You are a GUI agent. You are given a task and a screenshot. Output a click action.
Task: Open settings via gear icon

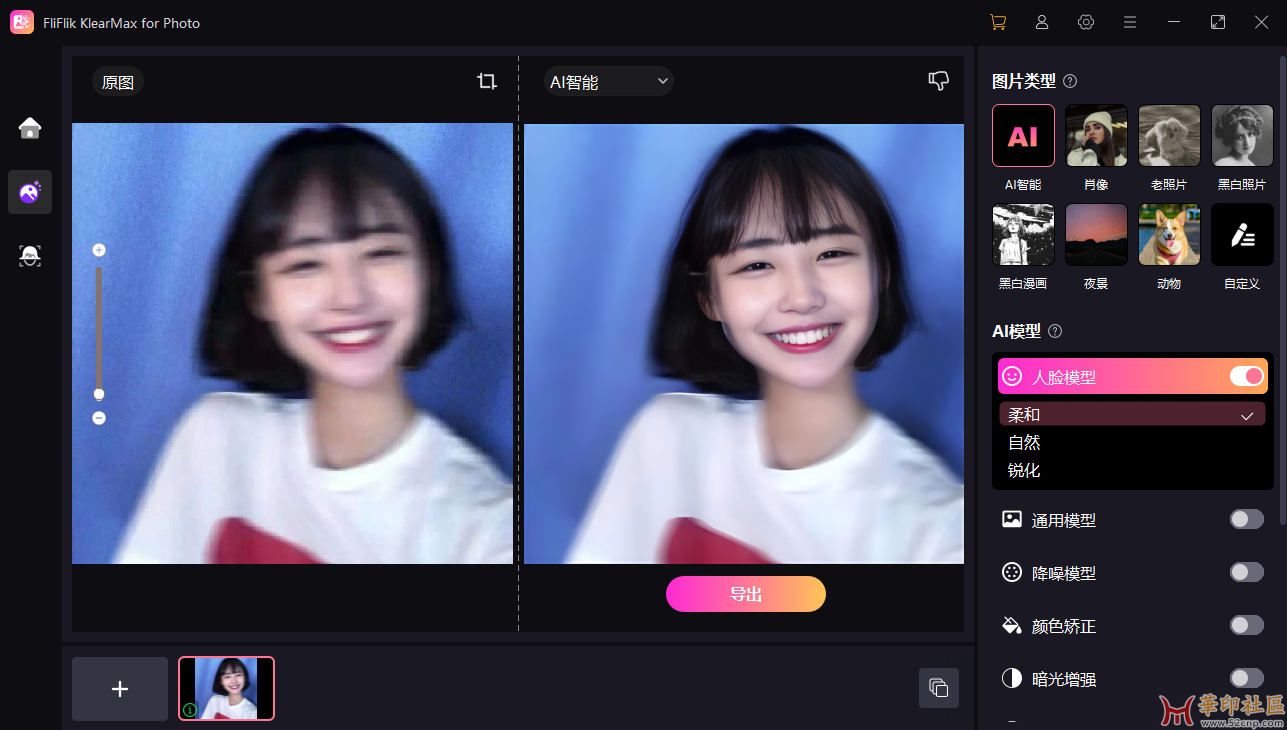[1086, 22]
